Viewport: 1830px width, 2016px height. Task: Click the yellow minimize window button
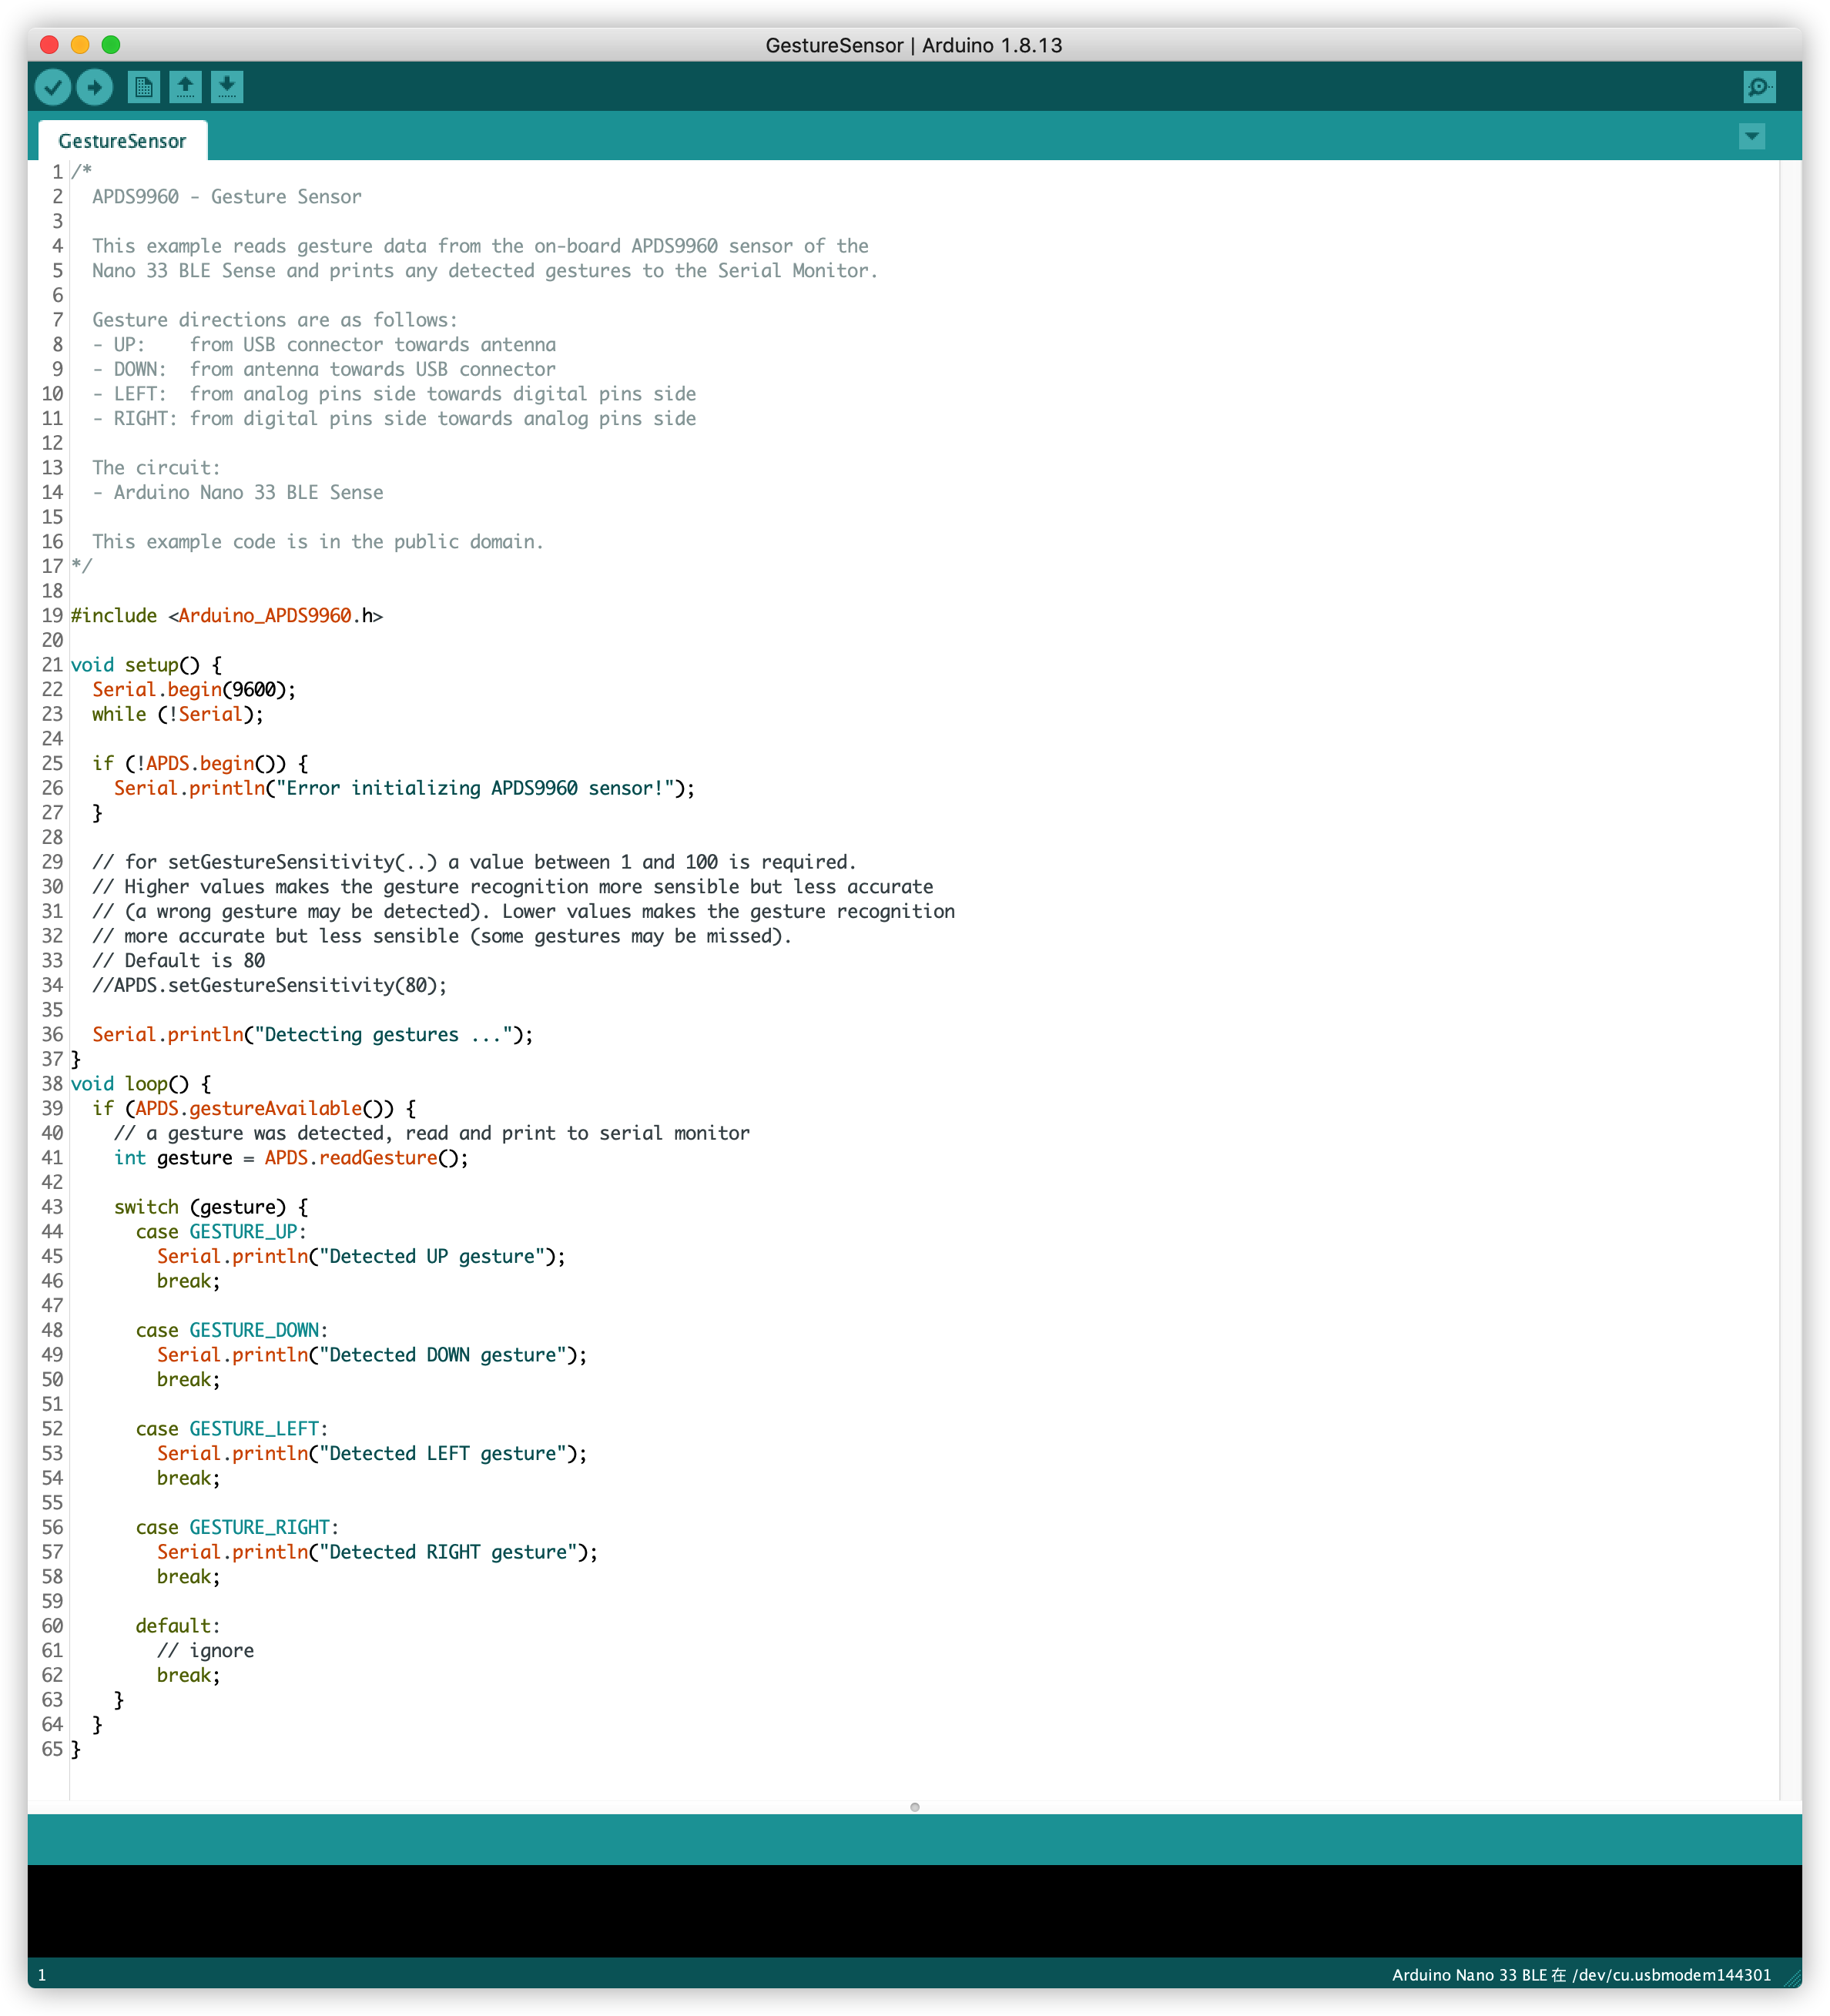80,45
